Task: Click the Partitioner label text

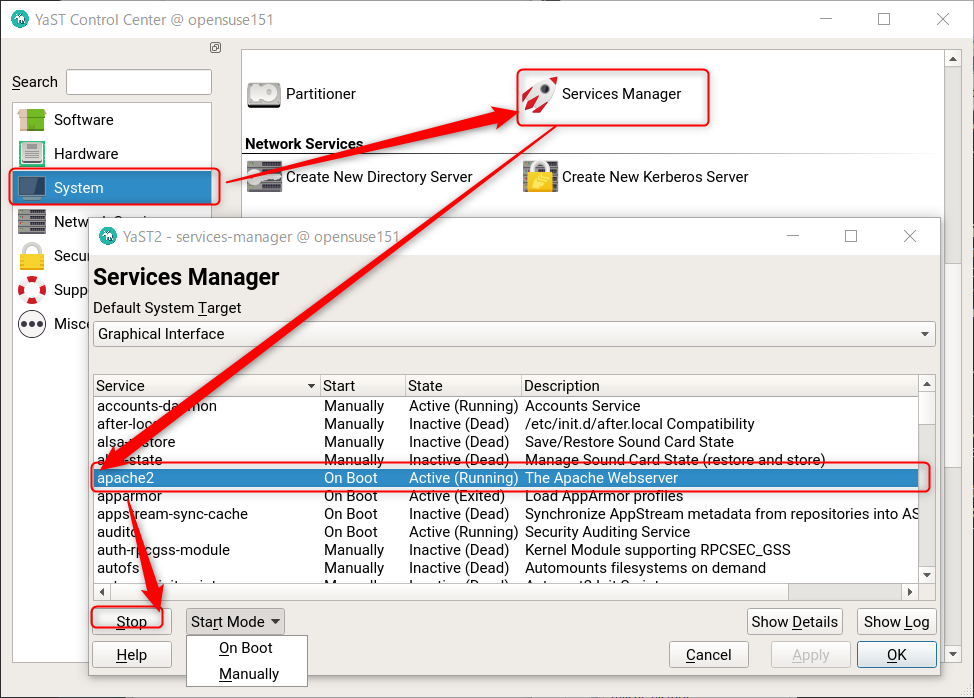Action: 321,94
